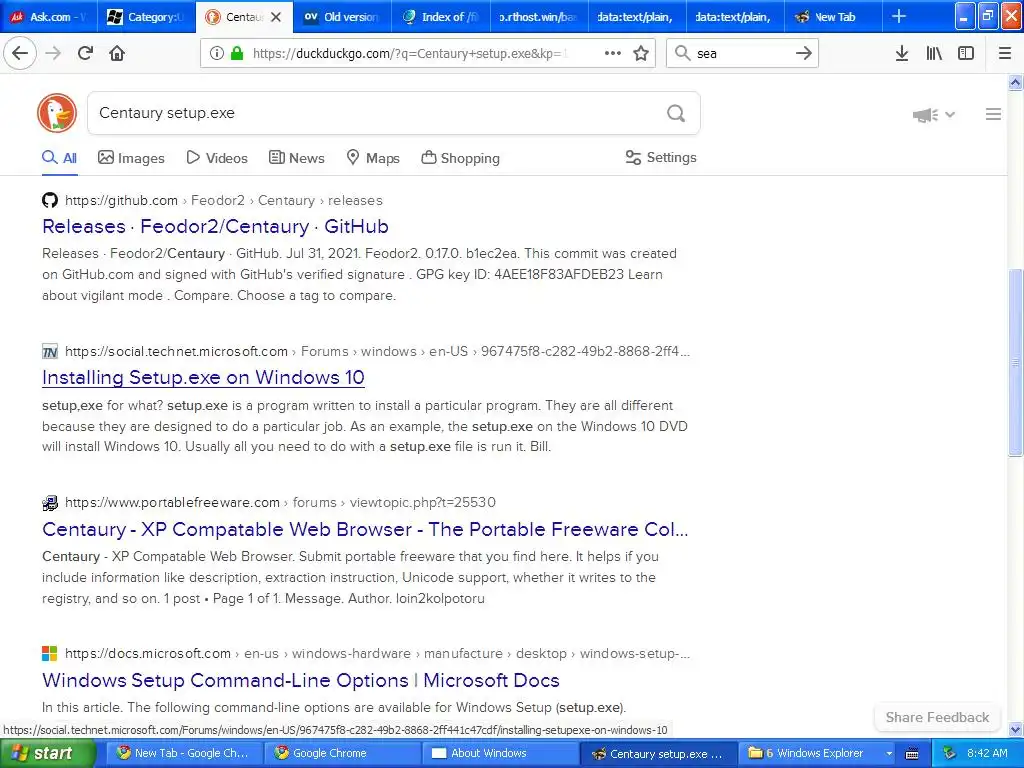Image resolution: width=1024 pixels, height=768 pixels.
Task: Toggle the sidebar view
Action: tap(966, 53)
